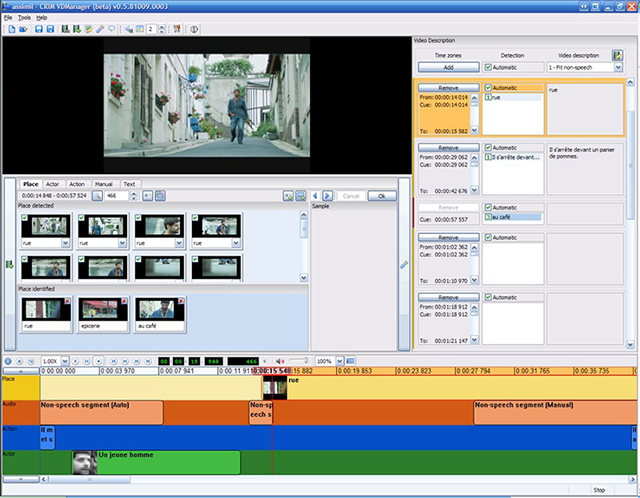The image size is (640, 498).
Task: Go to next sample with right arrow
Action: tap(327, 196)
